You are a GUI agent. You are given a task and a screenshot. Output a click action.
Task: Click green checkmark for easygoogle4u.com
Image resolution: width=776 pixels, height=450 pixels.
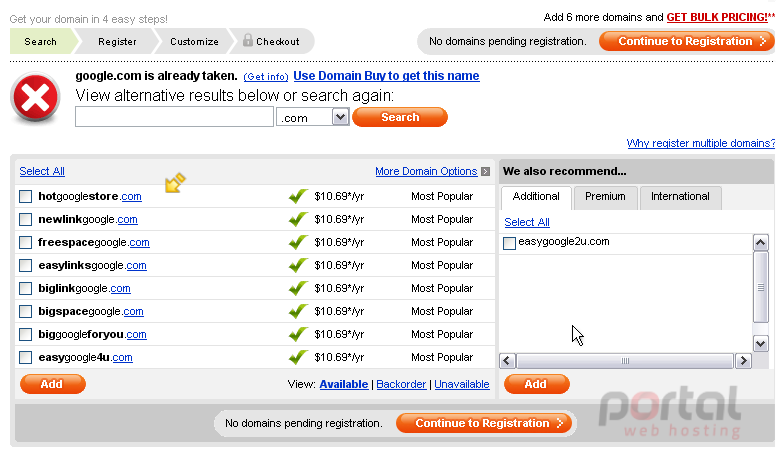[x=298, y=357]
